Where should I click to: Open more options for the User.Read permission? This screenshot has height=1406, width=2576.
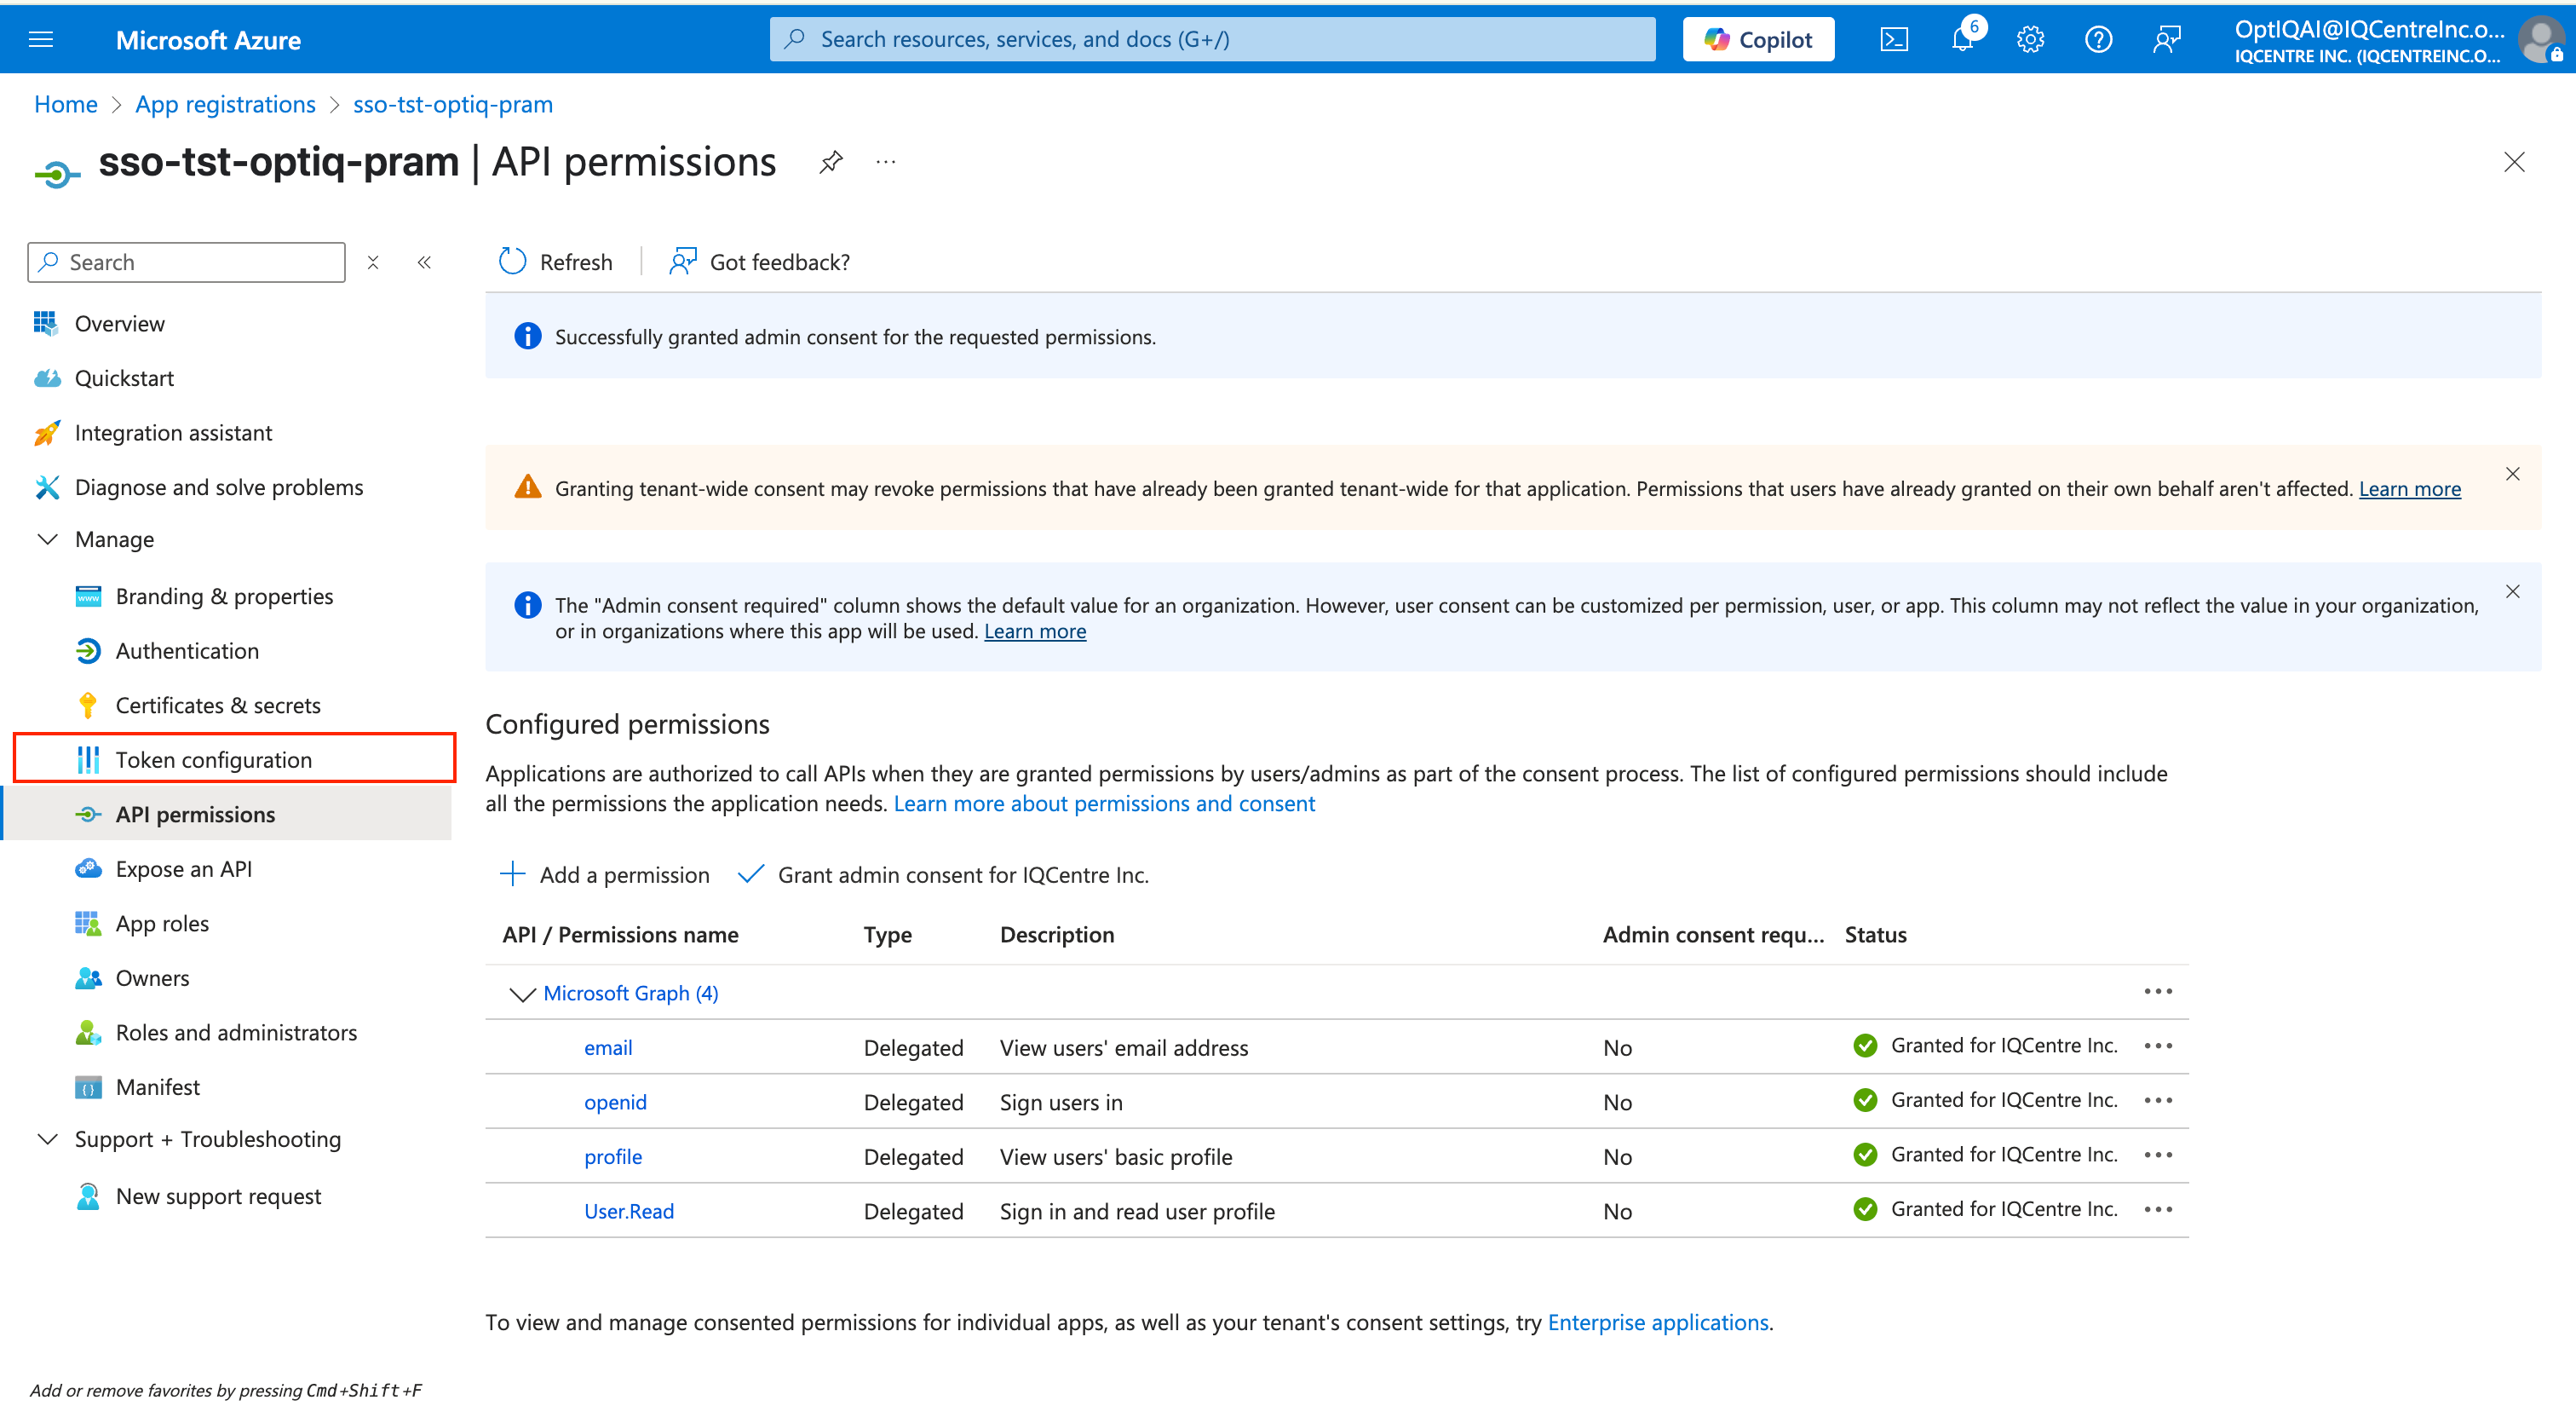[2158, 1209]
